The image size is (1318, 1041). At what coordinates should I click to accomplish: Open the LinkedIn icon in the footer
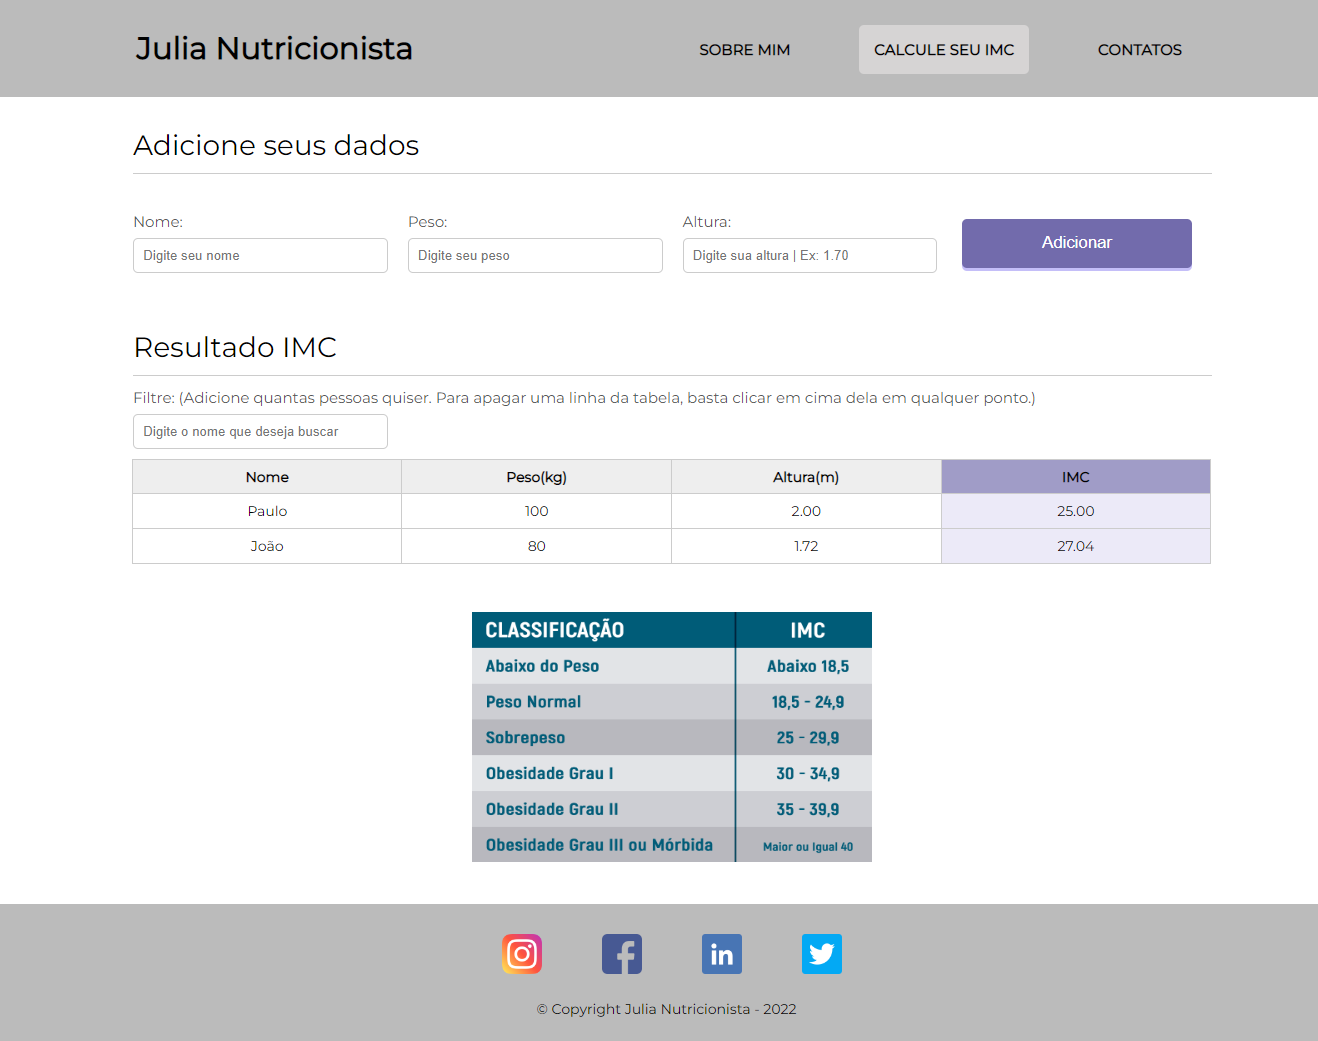(721, 954)
